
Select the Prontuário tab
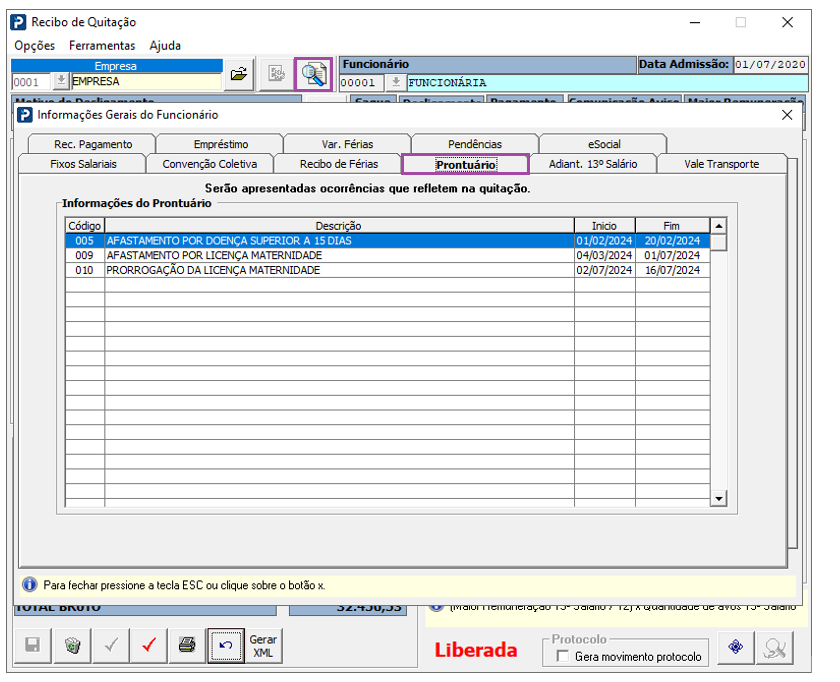tap(466, 164)
